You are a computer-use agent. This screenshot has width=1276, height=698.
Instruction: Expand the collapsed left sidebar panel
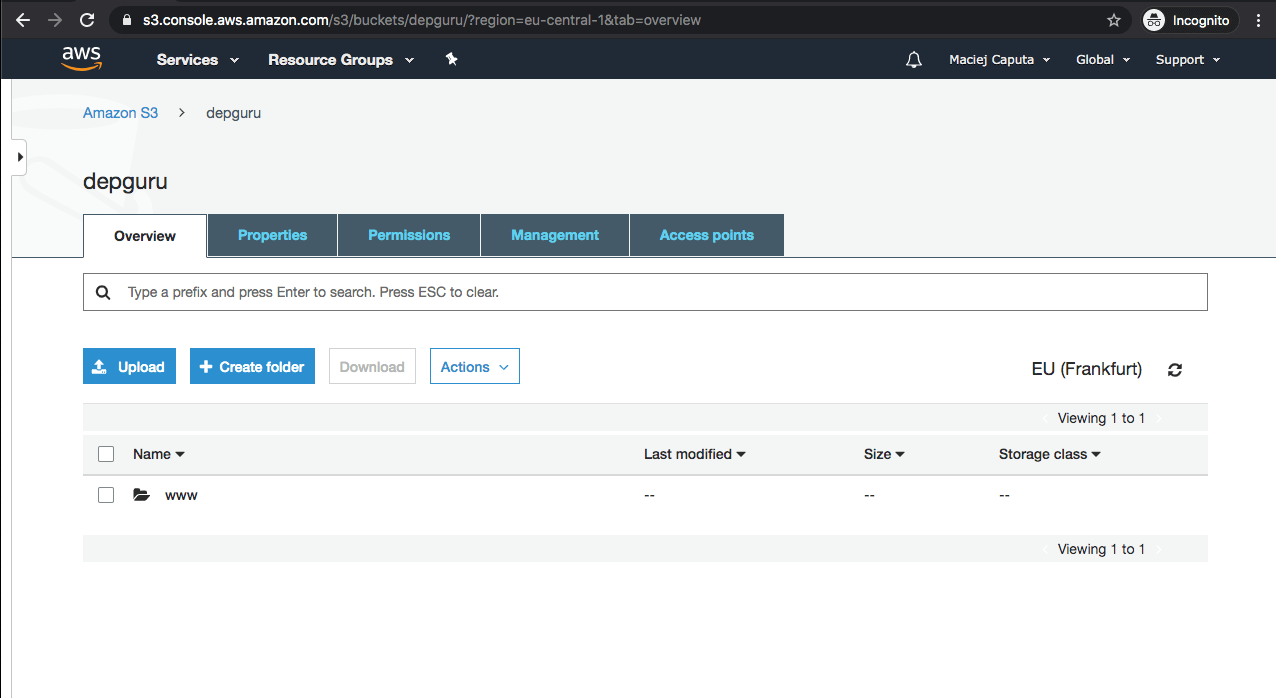tap(20, 157)
